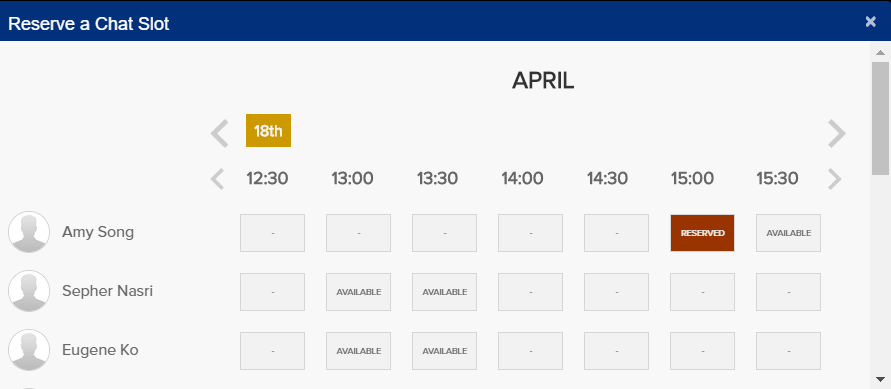Go to previous date with left chevron
Viewport: 891px width, 389px height.
[x=219, y=134]
